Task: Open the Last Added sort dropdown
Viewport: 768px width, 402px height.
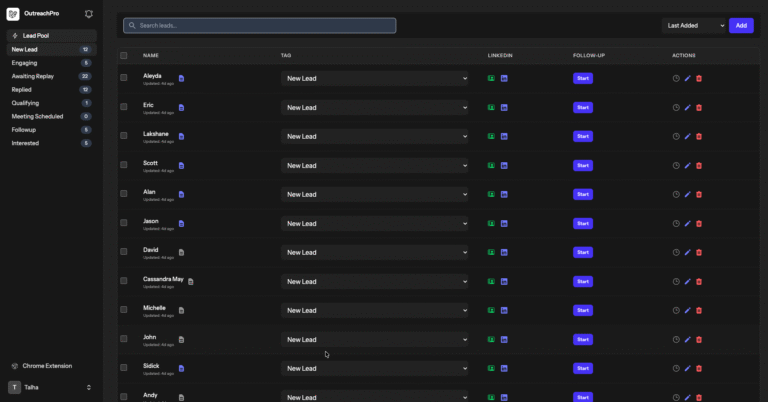Action: pos(694,25)
